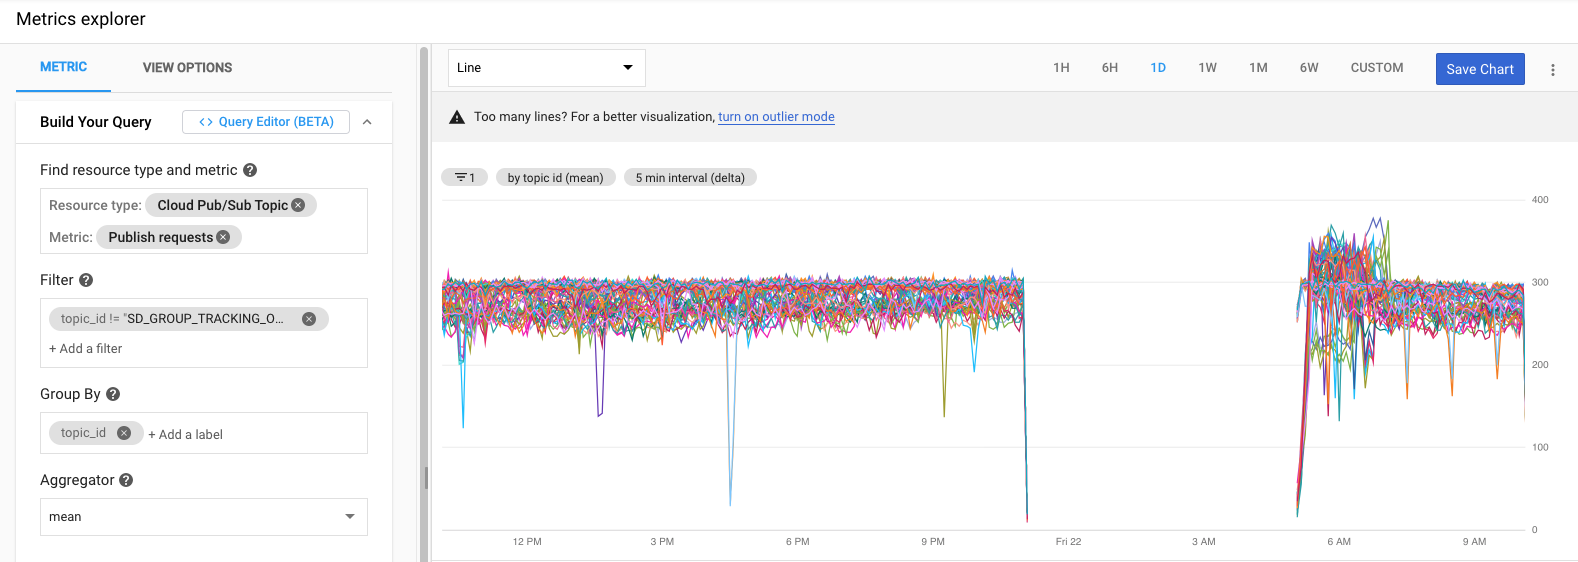1578x562 pixels.
Task: Click the 5 min interval (delta) chip
Action: (690, 177)
